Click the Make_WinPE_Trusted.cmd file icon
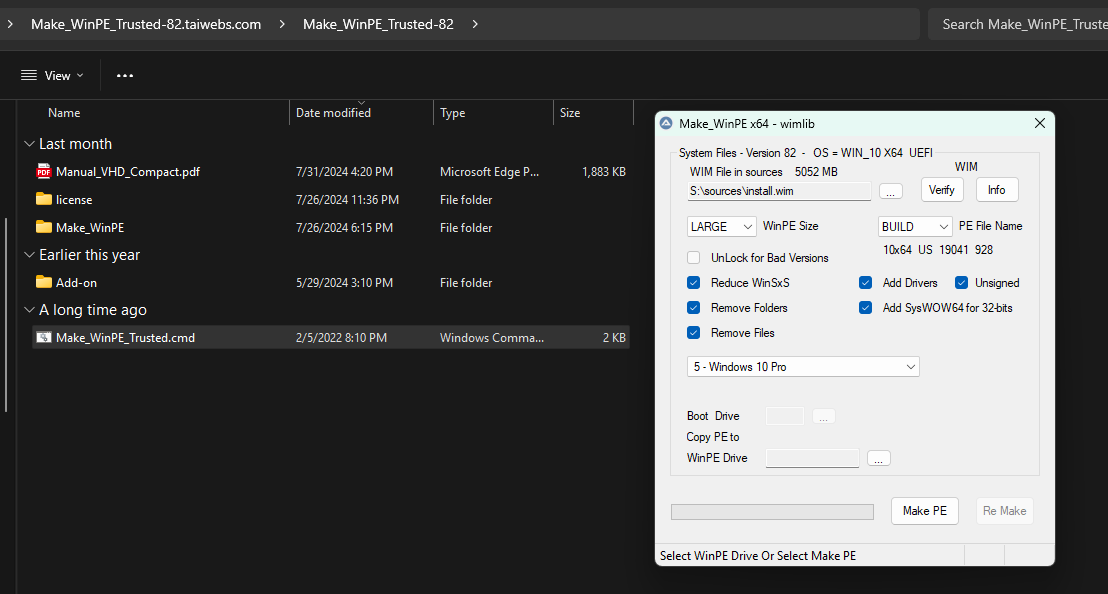This screenshot has width=1108, height=594. point(43,337)
